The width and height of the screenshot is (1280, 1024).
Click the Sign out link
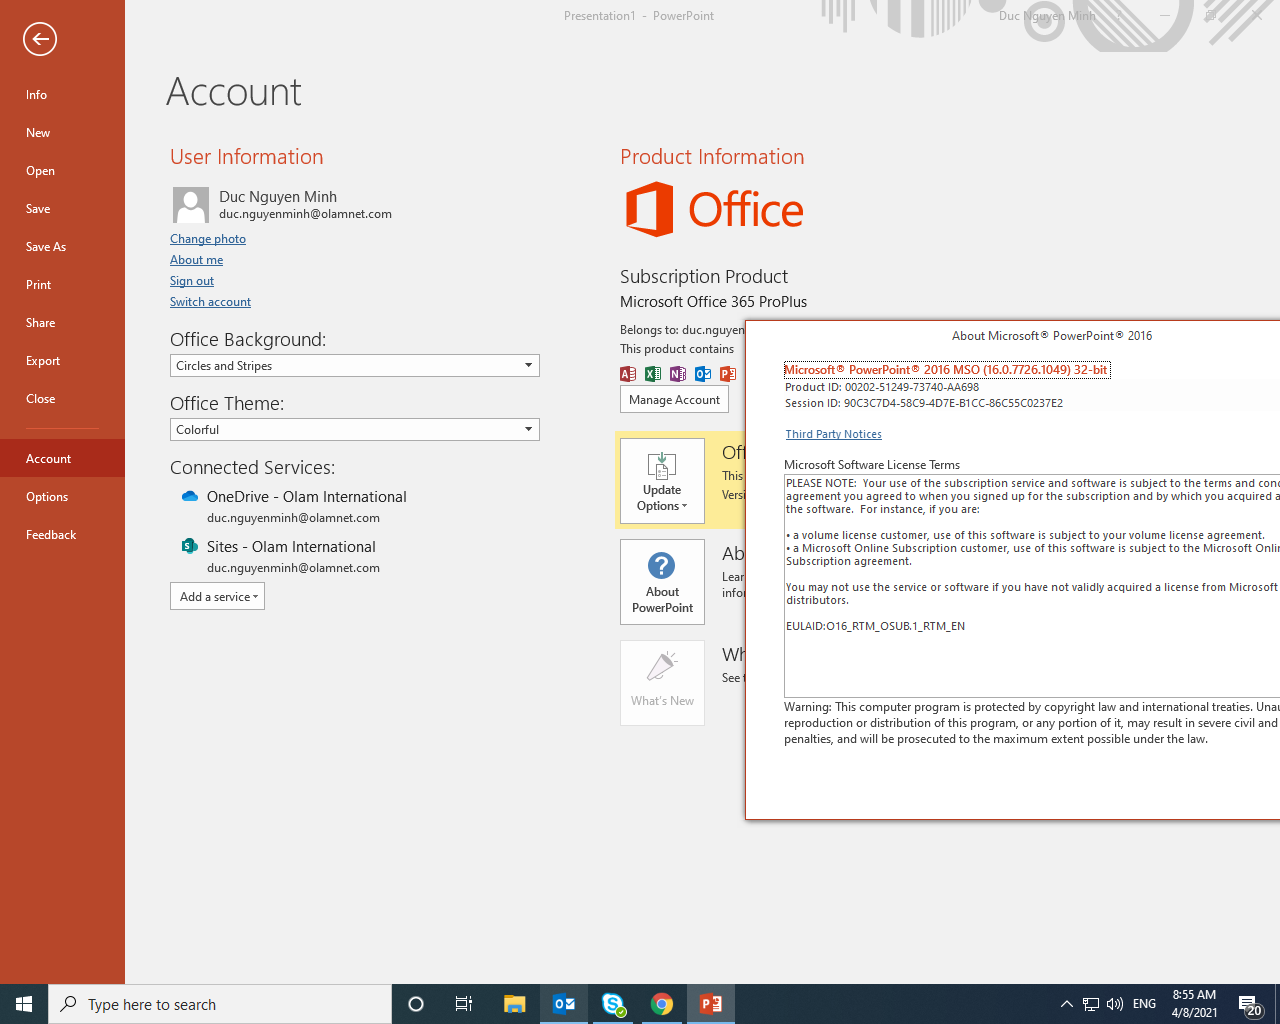192,281
